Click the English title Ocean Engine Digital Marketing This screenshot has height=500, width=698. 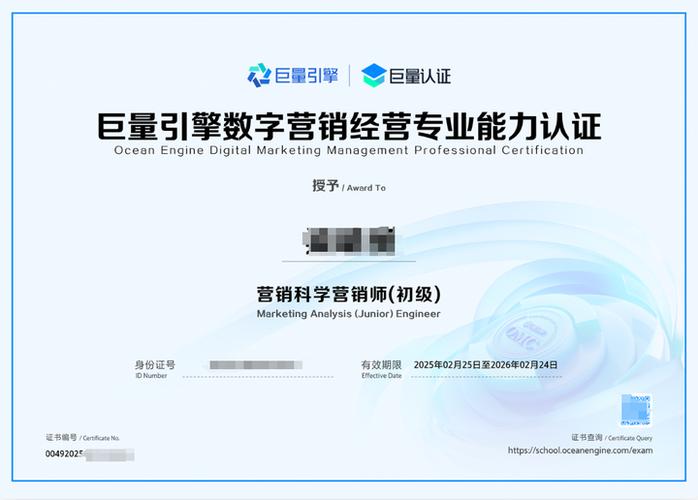coord(349,150)
